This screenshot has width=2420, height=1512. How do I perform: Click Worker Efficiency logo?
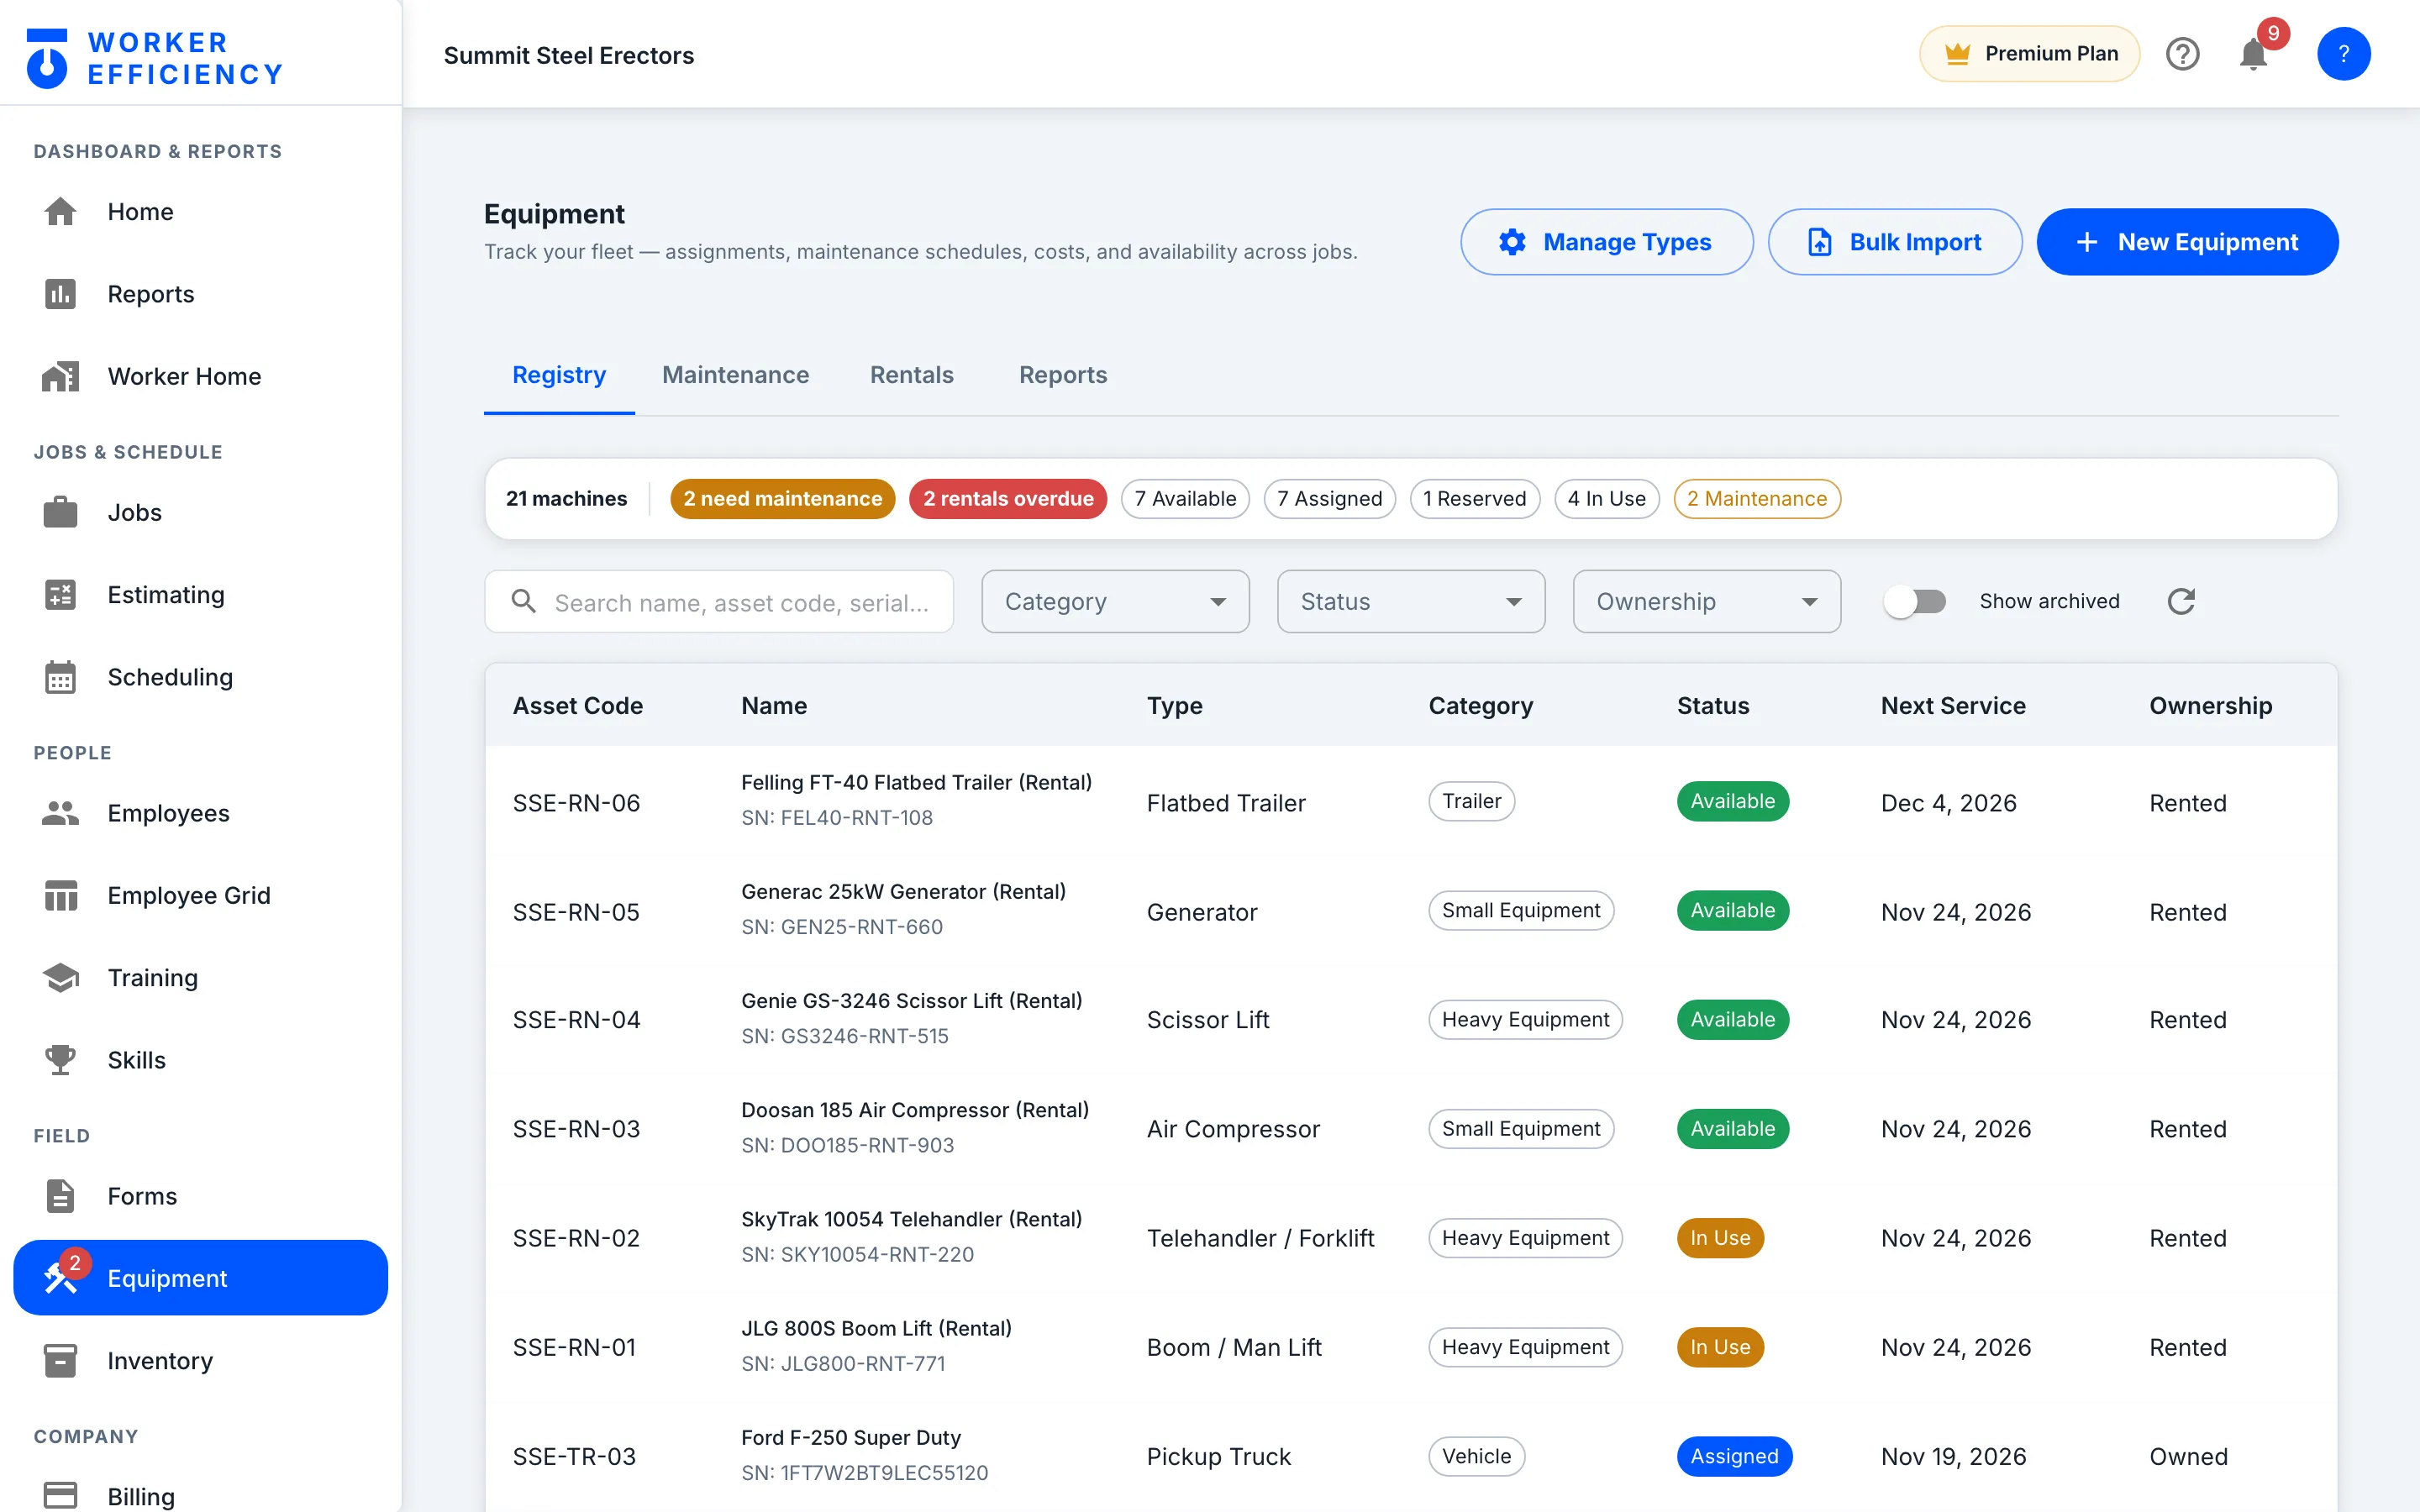point(154,58)
